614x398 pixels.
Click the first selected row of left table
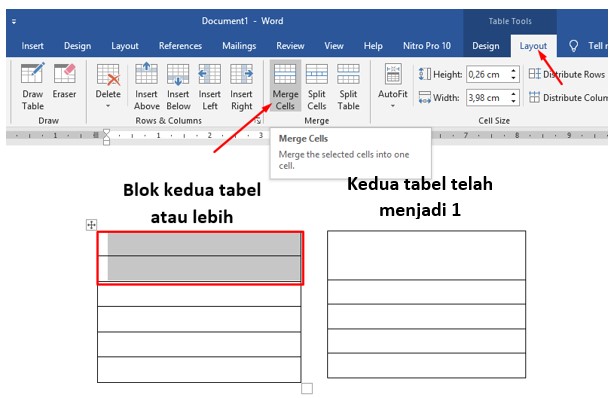[199, 244]
